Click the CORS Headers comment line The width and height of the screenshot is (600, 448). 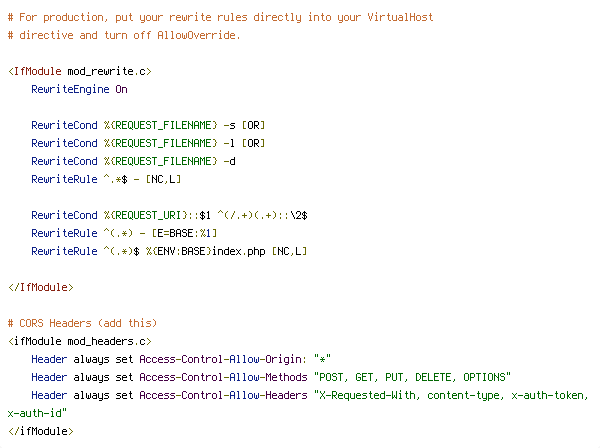coord(82,323)
